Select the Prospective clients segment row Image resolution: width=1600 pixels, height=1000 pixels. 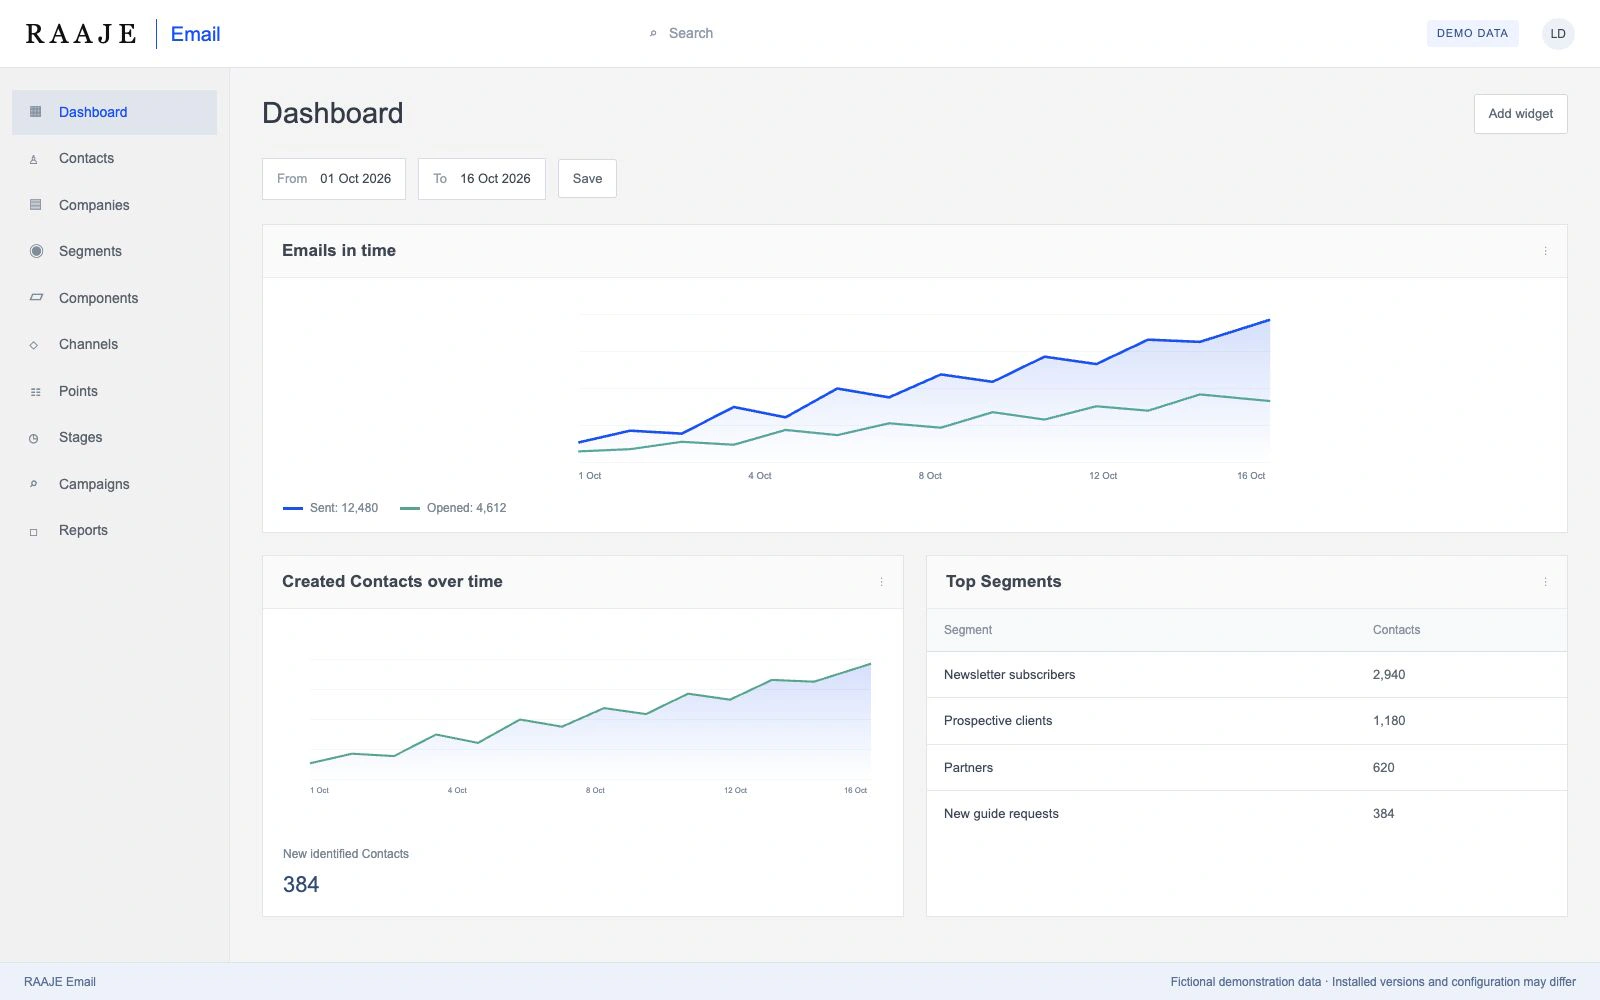click(1246, 721)
